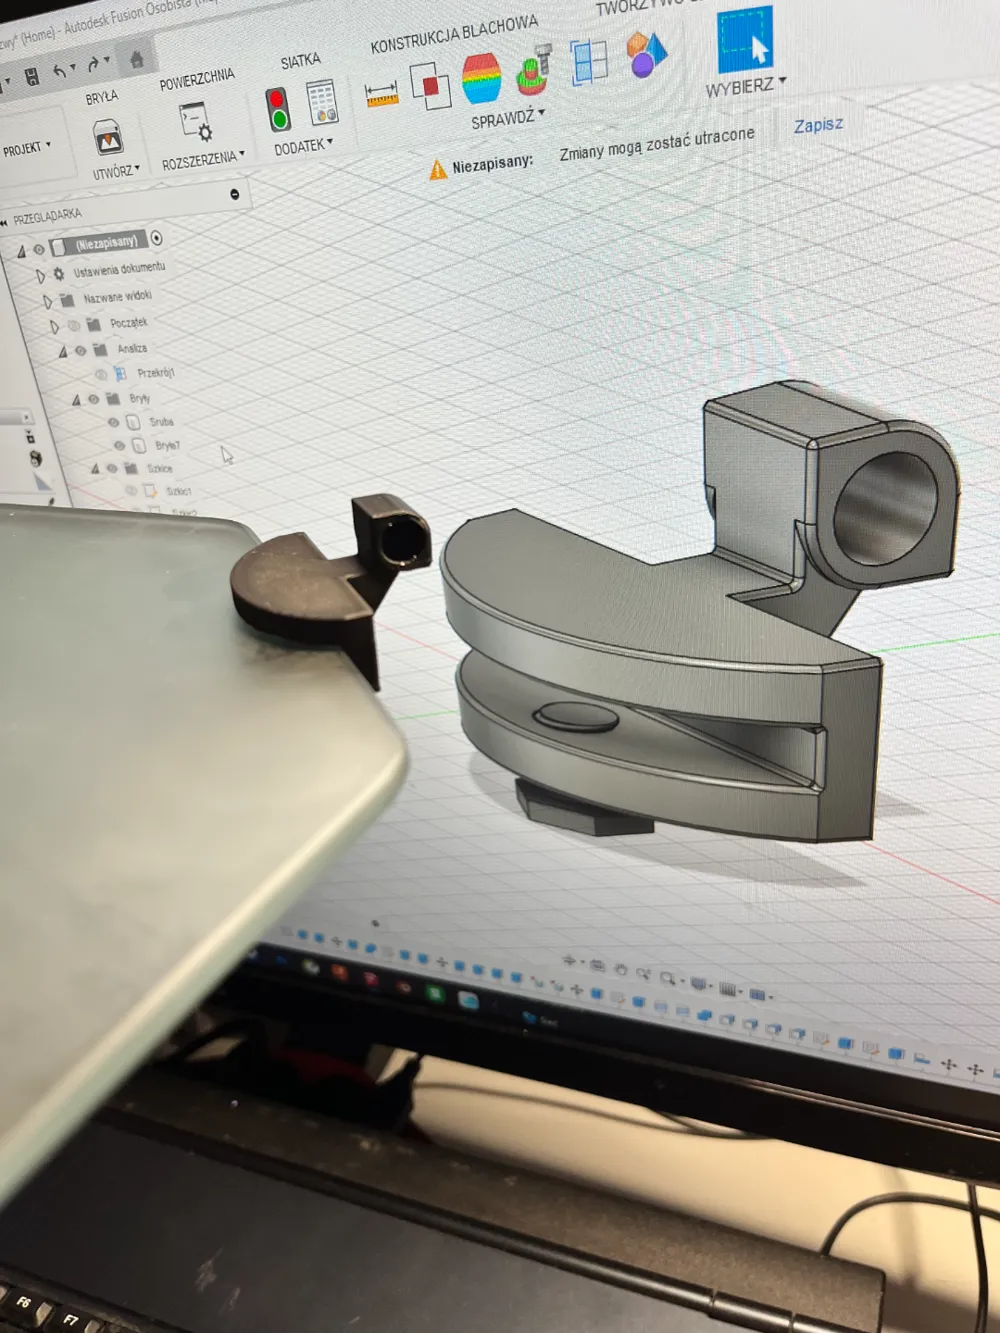Click the Rozszerzenia script settings icon
This screenshot has height=1333, width=1000.
(196, 121)
